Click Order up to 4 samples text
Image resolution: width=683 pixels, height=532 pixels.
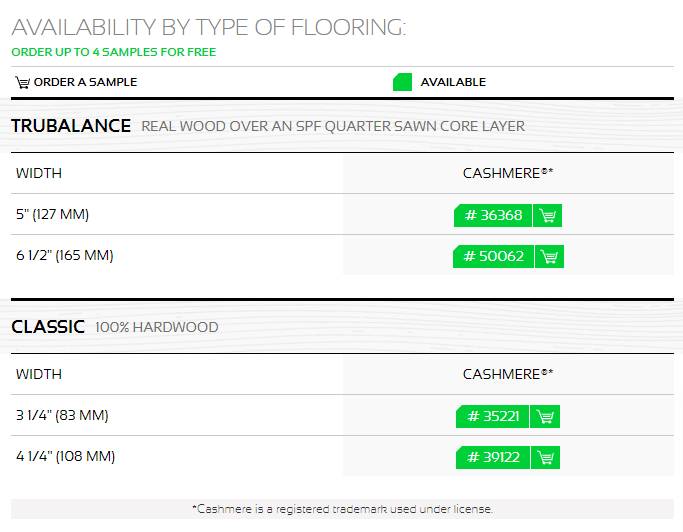coord(114,52)
